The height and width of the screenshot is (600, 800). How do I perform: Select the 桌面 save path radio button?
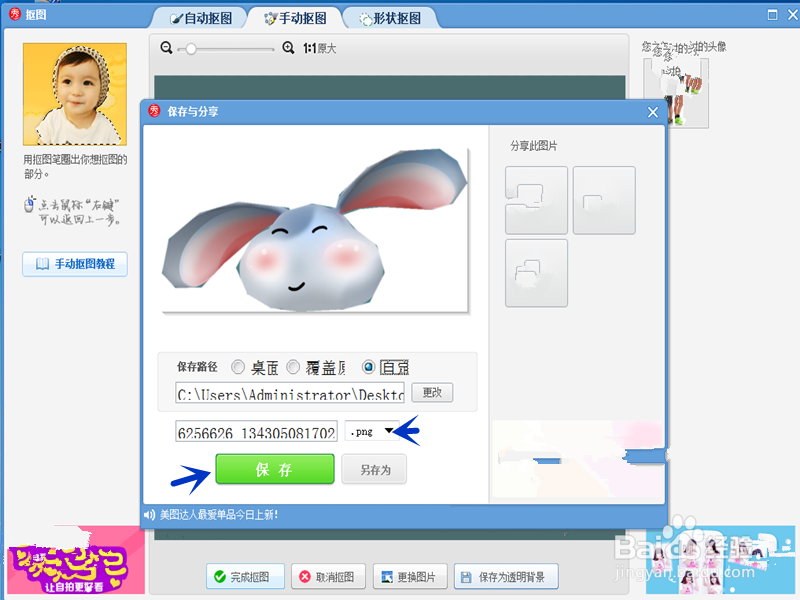(238, 366)
